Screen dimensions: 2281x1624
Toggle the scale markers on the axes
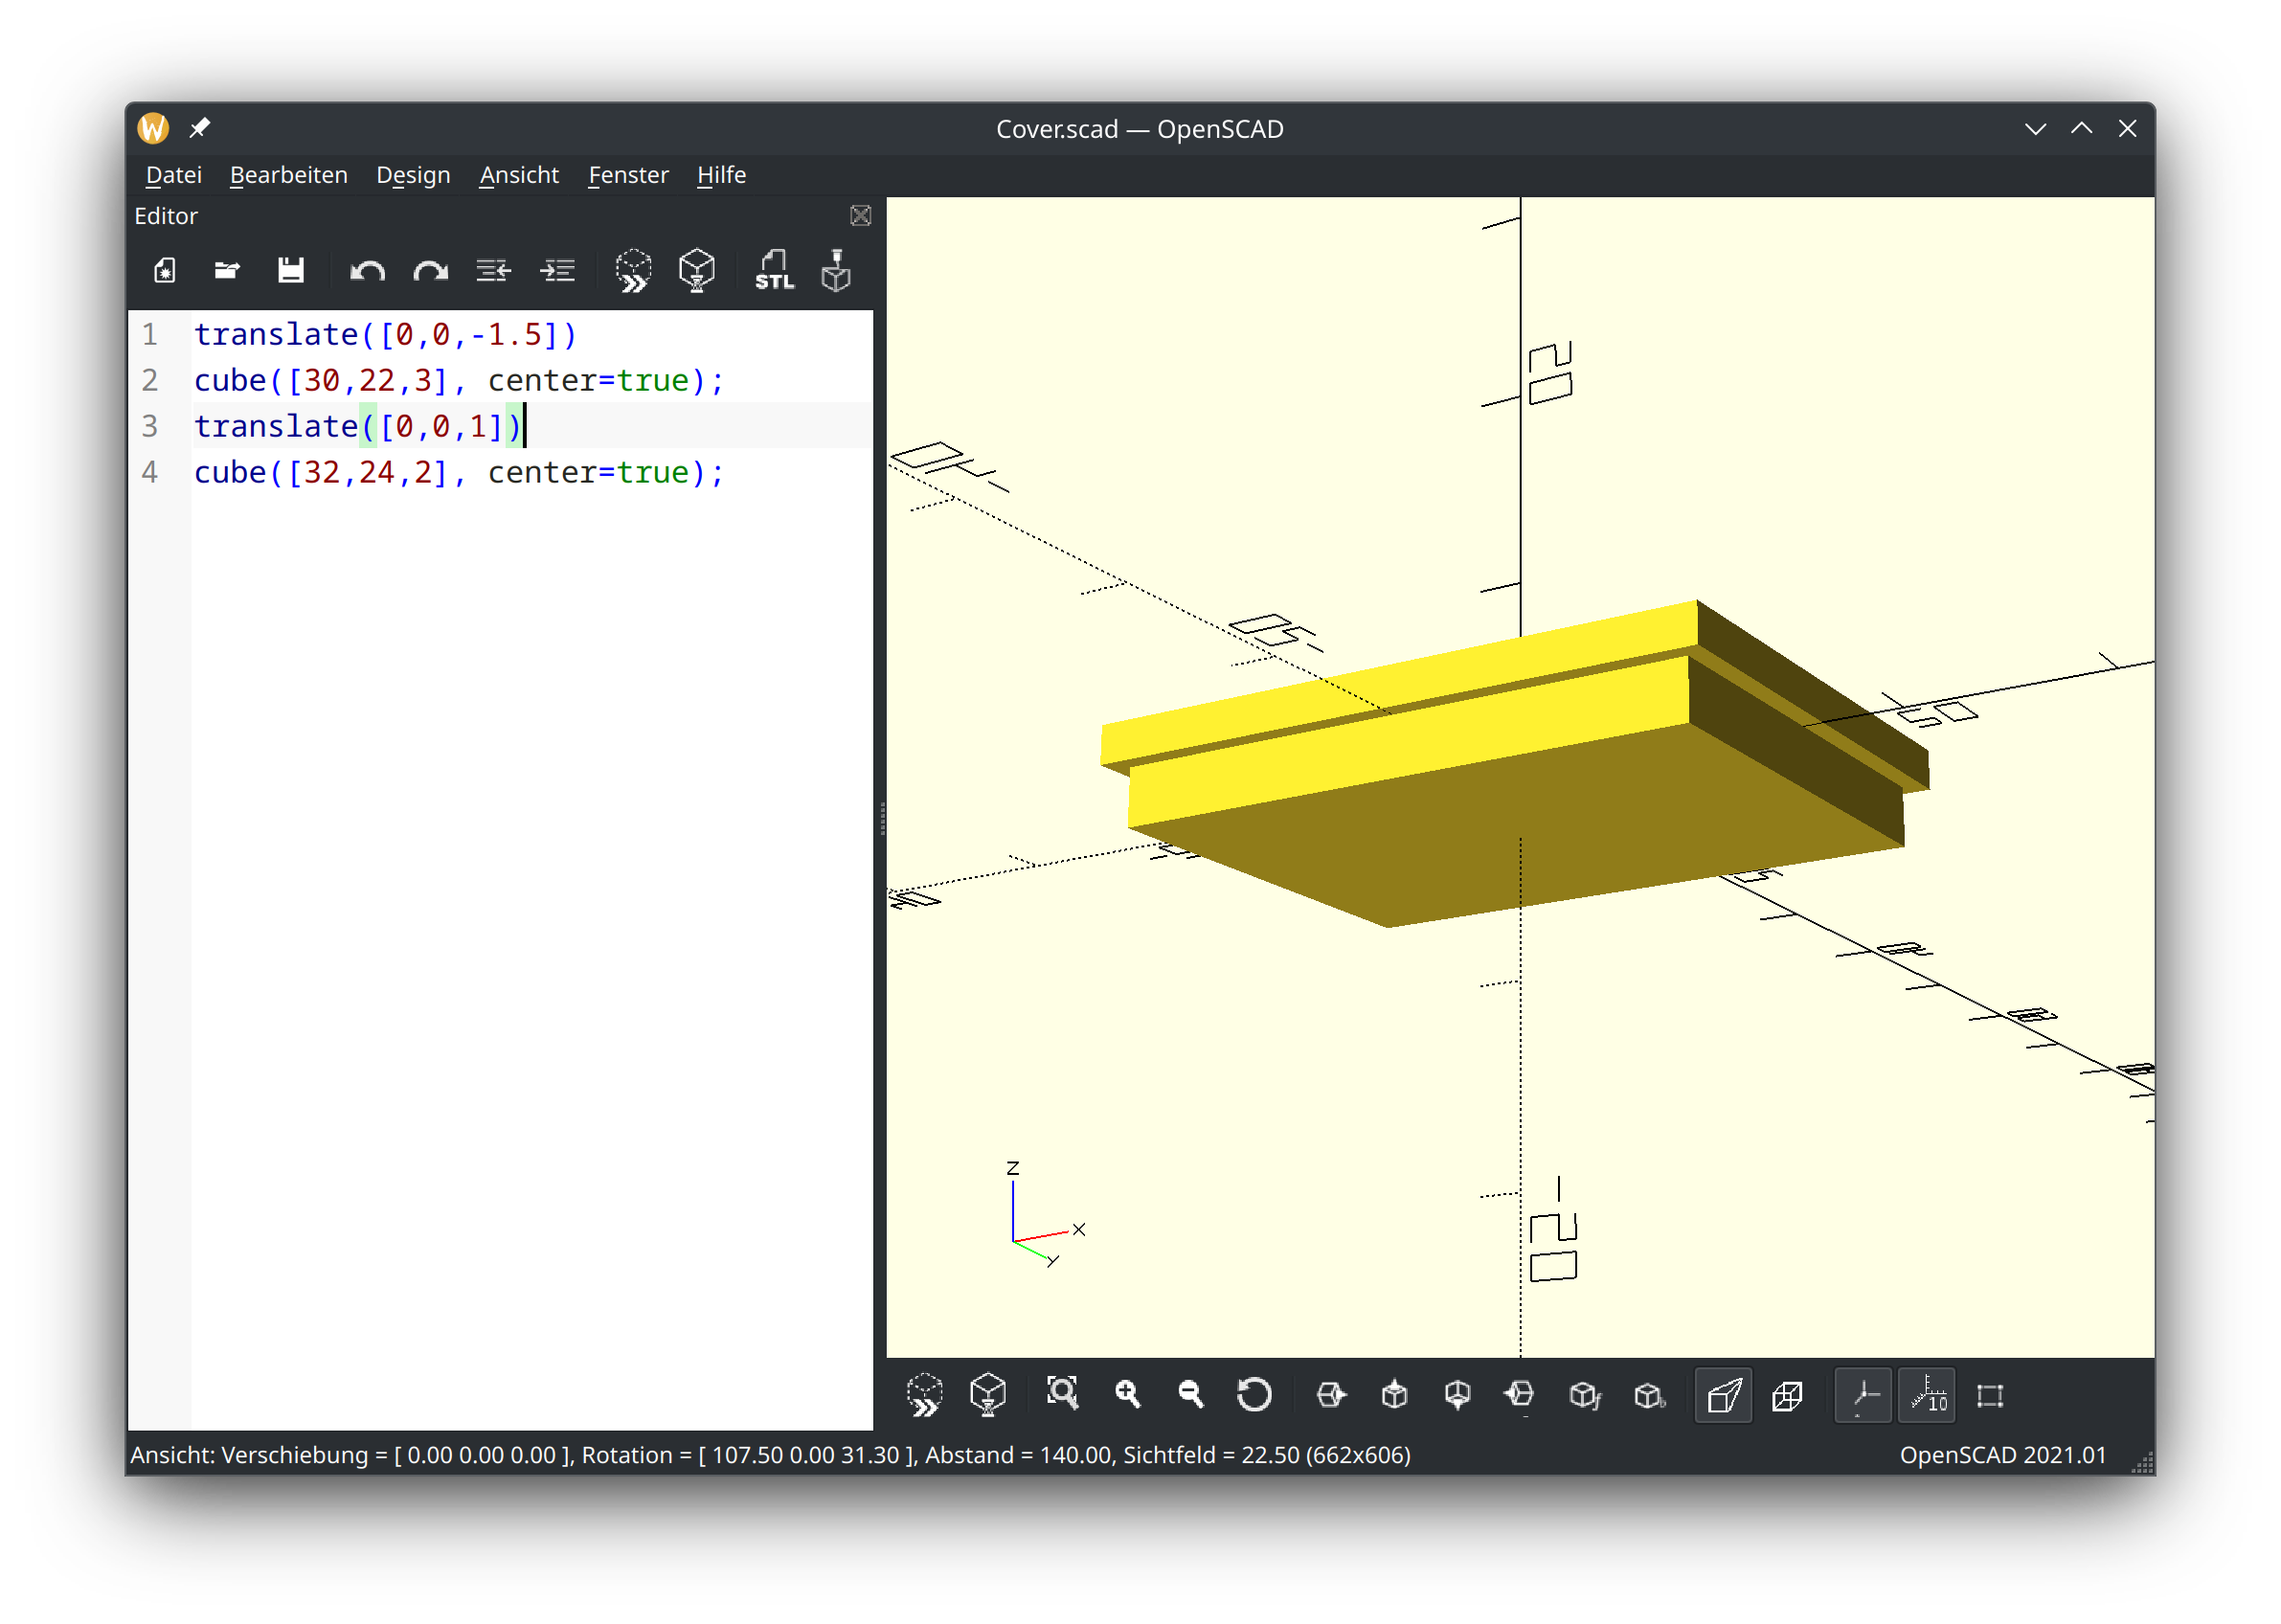1928,1396
